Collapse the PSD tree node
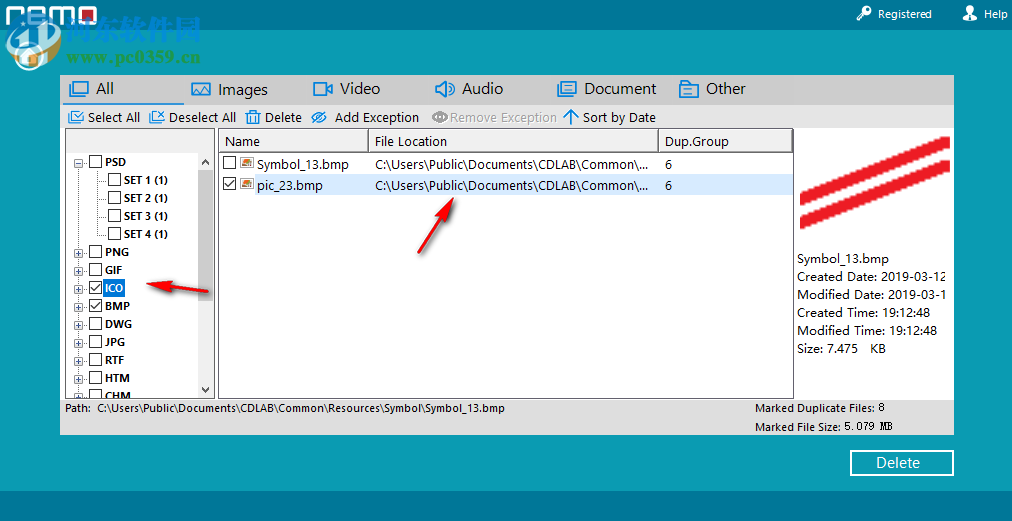Screen dimensions: 1012x521 (79, 163)
